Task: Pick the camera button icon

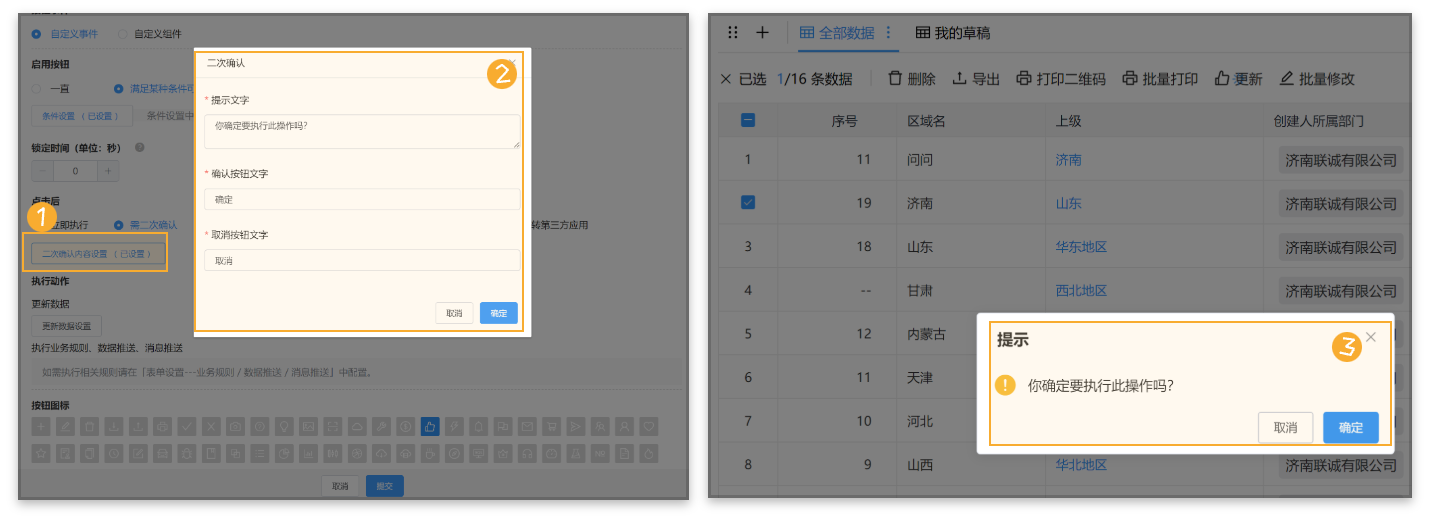Action: 235,427
